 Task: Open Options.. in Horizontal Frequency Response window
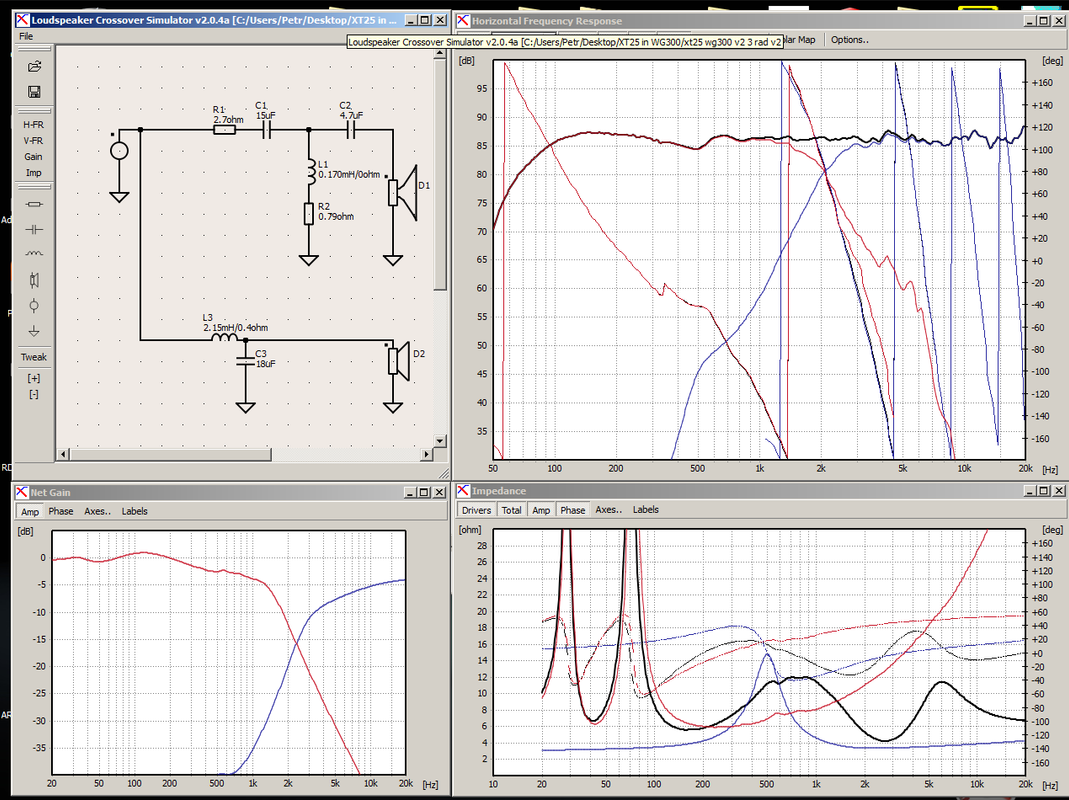849,40
